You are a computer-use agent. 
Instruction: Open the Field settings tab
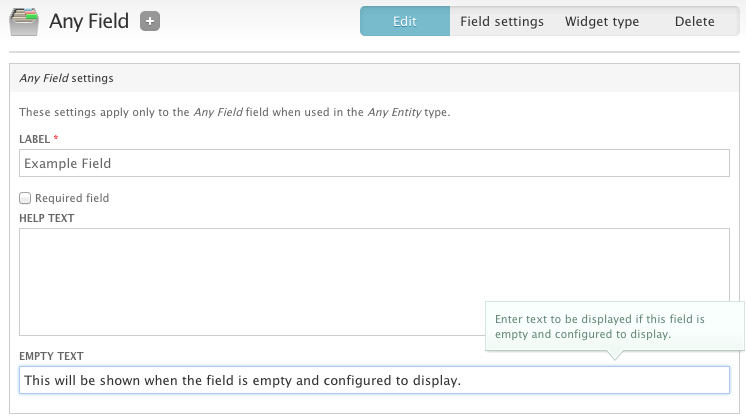501,21
